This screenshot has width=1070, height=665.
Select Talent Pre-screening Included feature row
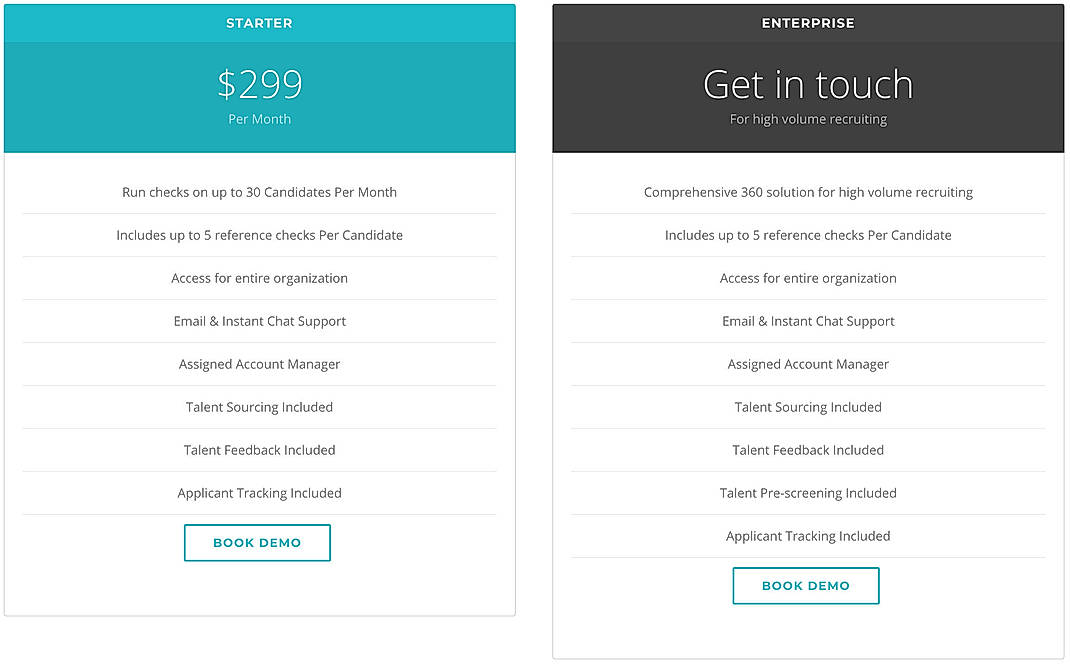pyautogui.click(x=807, y=493)
